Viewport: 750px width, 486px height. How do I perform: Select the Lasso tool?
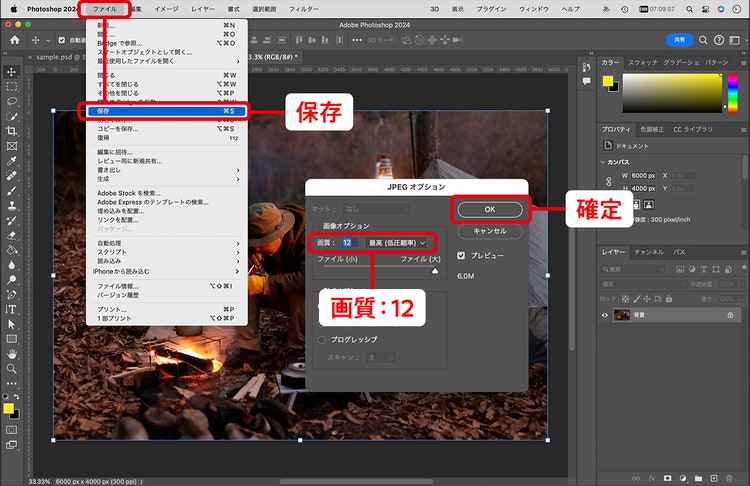point(11,101)
